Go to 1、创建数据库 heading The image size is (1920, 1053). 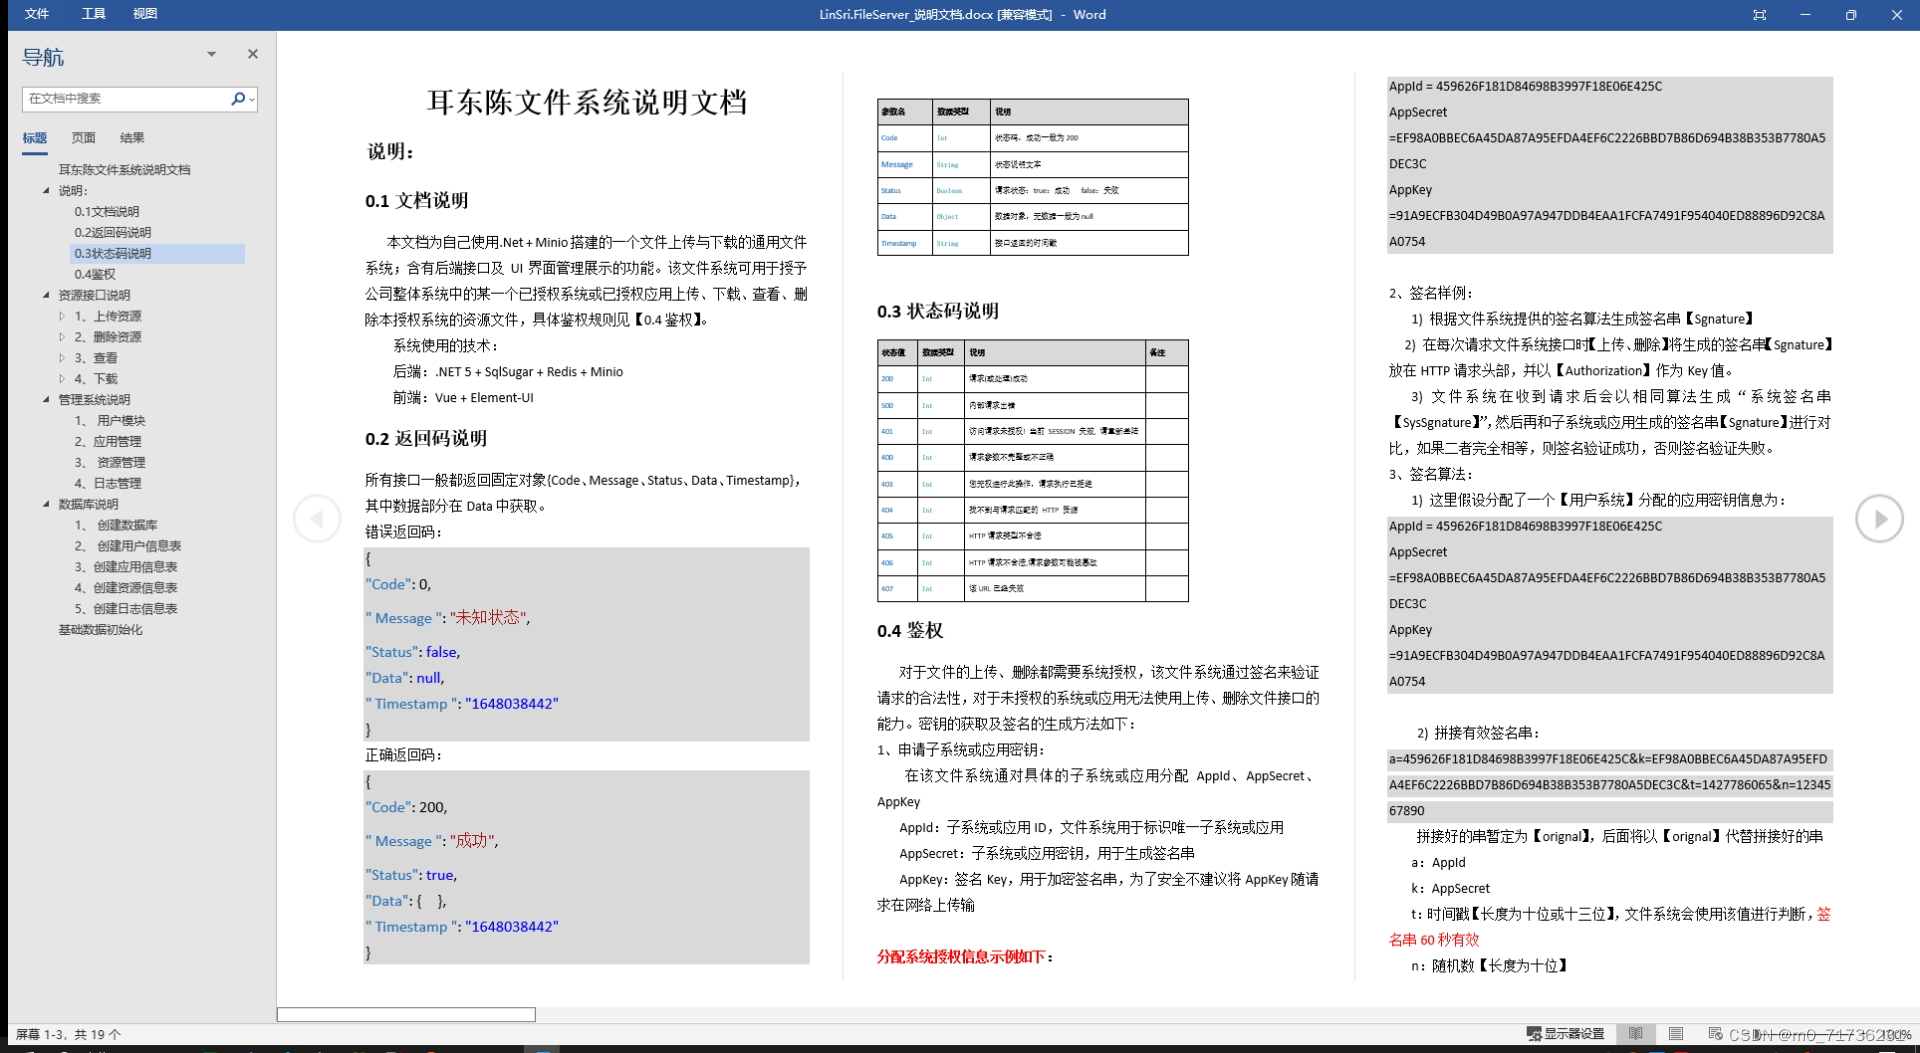116,525
